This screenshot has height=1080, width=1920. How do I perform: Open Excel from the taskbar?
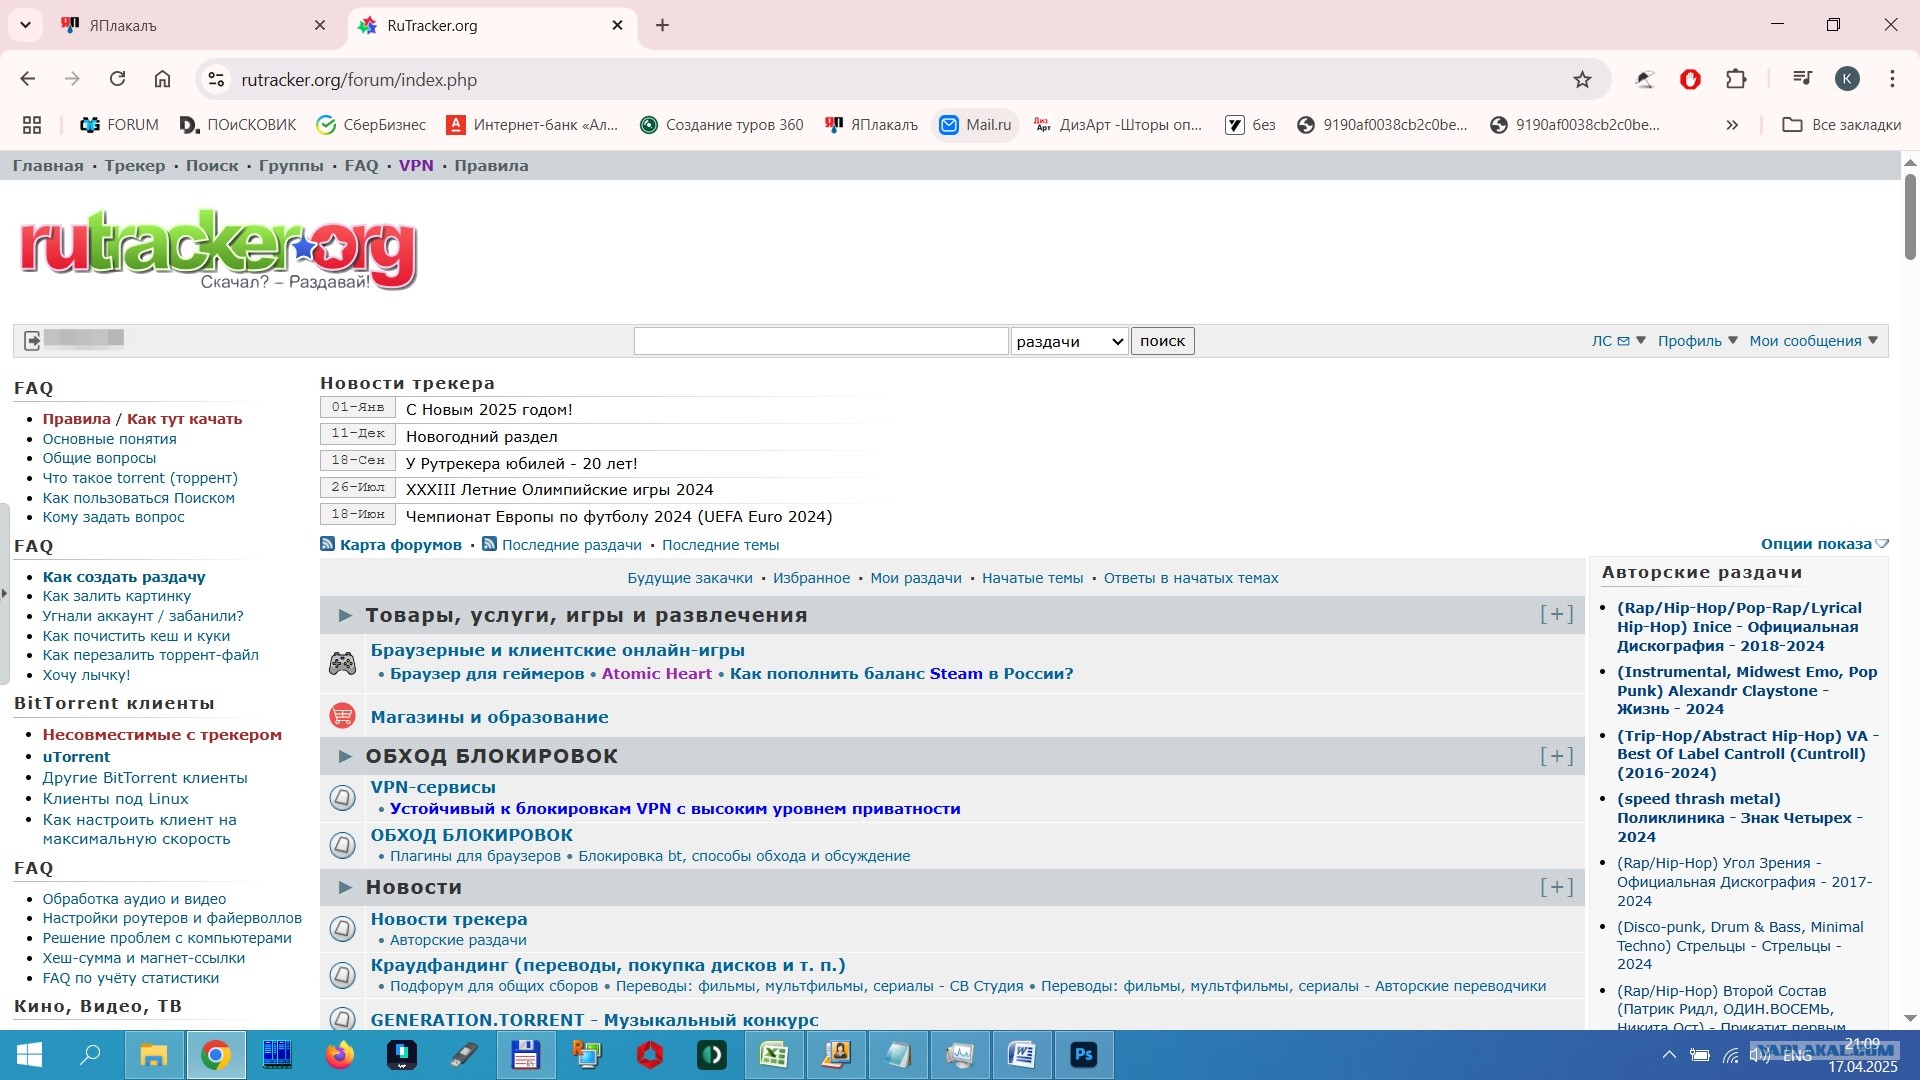(x=773, y=1055)
